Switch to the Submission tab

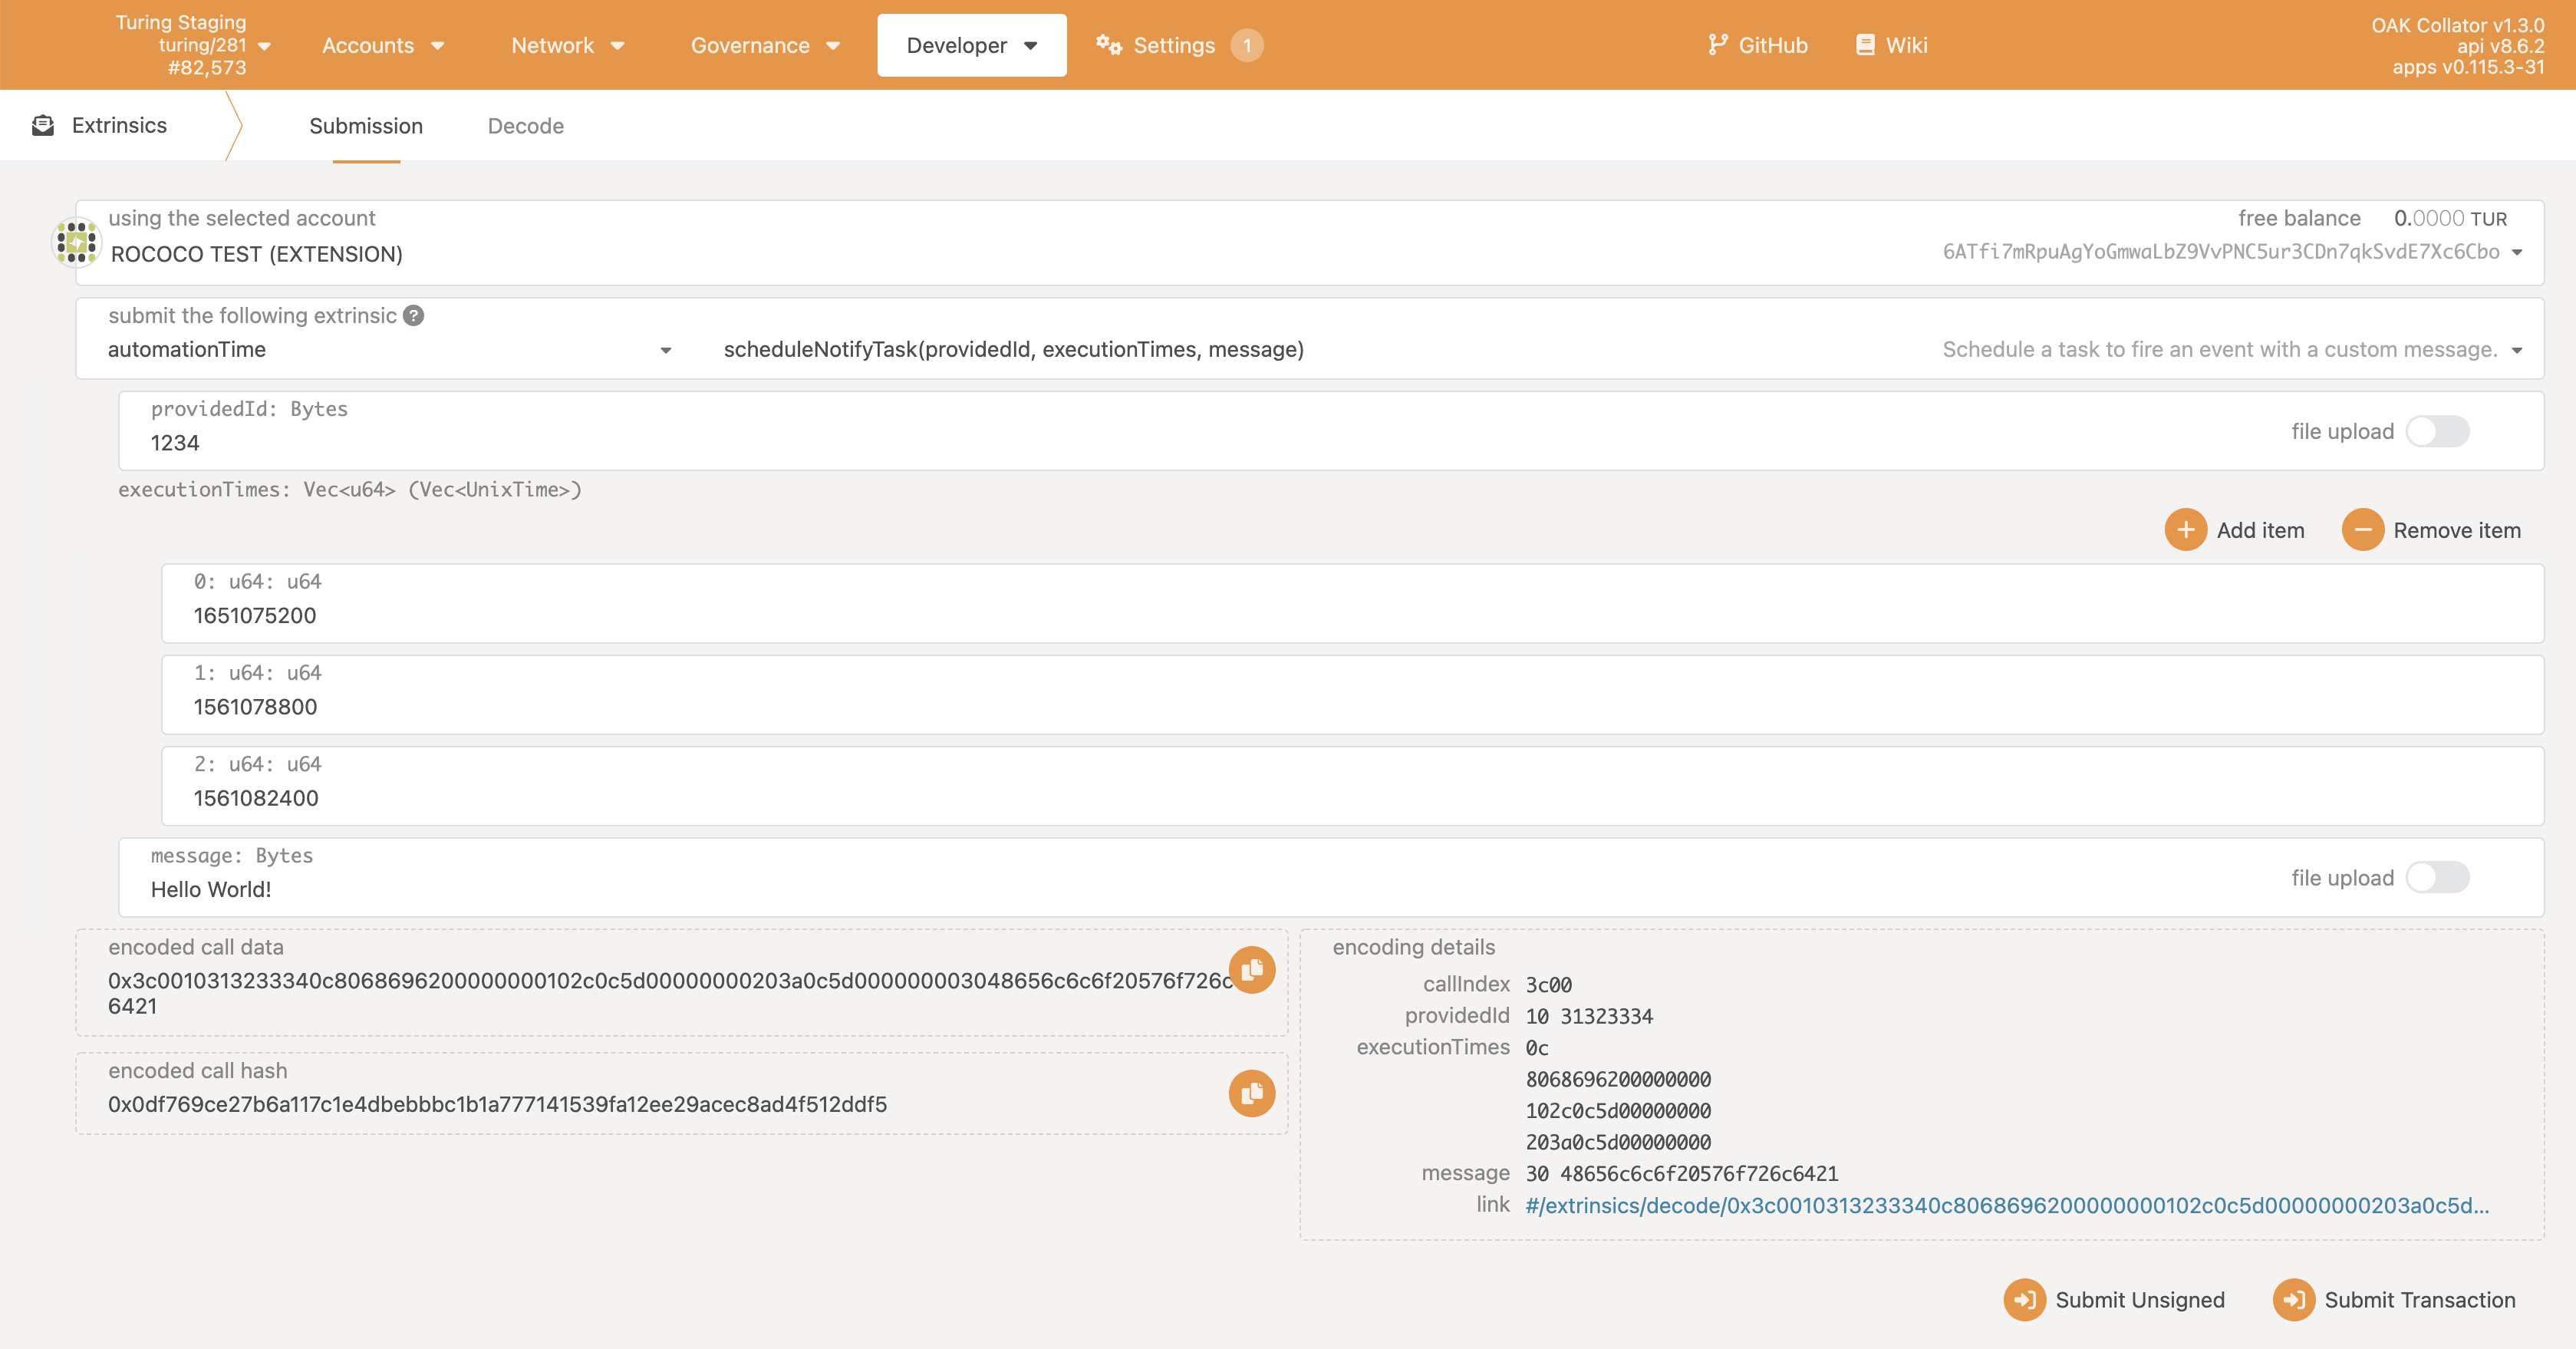coord(366,126)
